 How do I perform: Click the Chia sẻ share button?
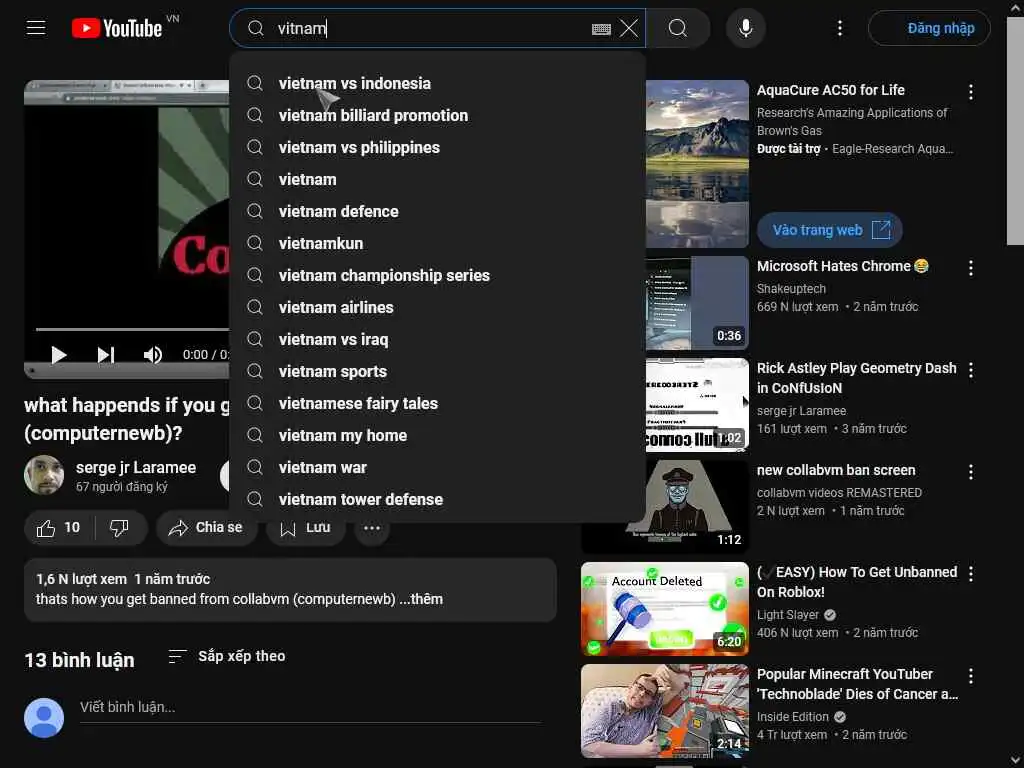(205, 528)
